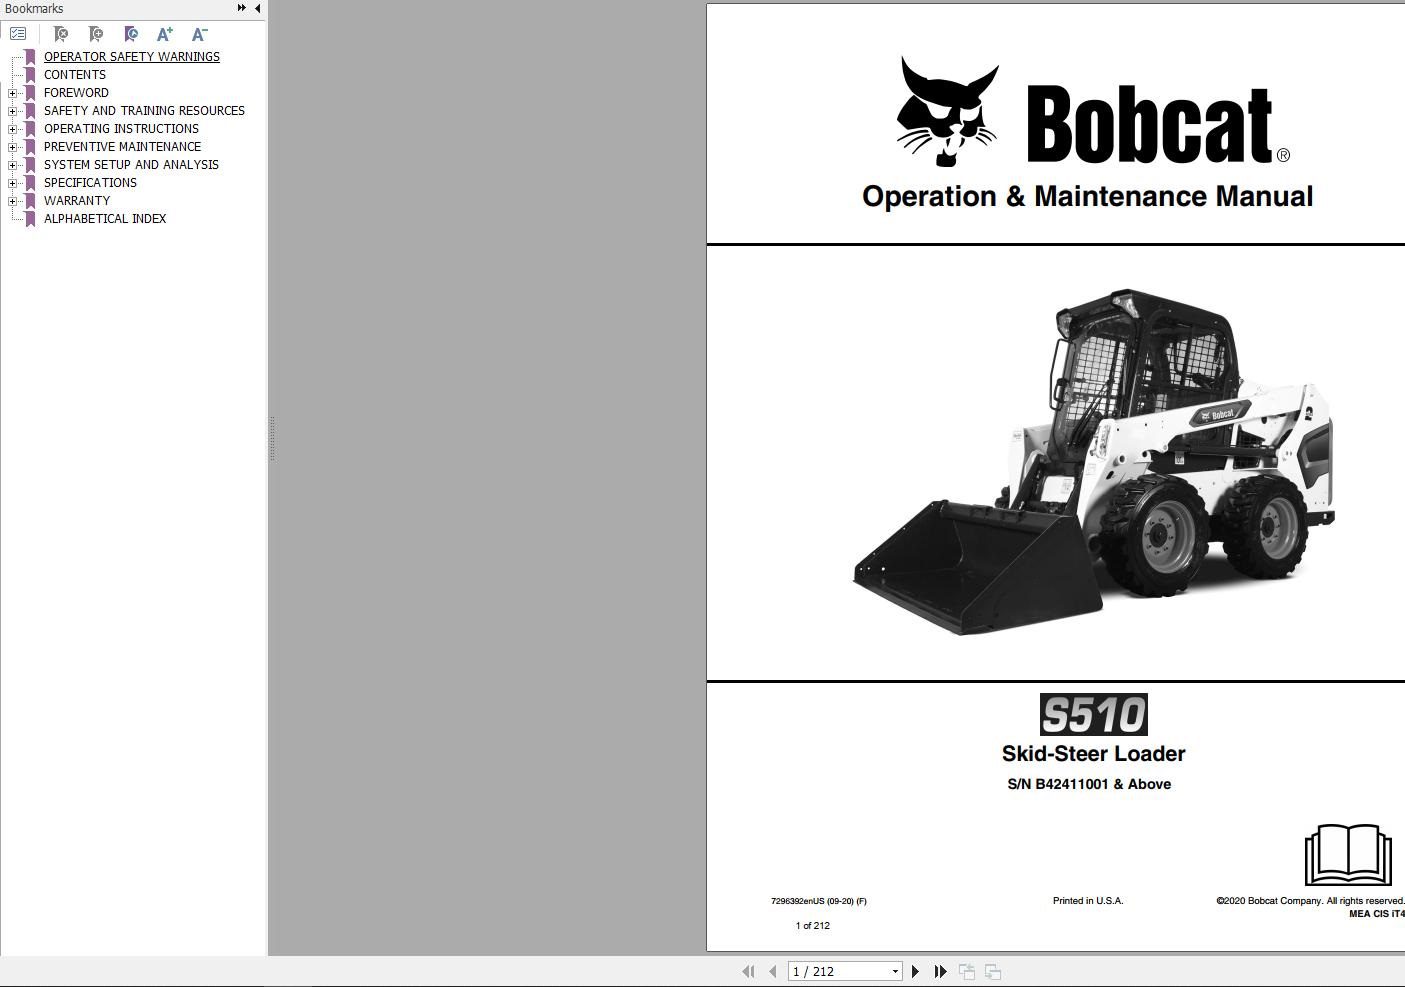The width and height of the screenshot is (1405, 987).
Task: Expand the FOREWORD bookmark
Action: (x=11, y=92)
